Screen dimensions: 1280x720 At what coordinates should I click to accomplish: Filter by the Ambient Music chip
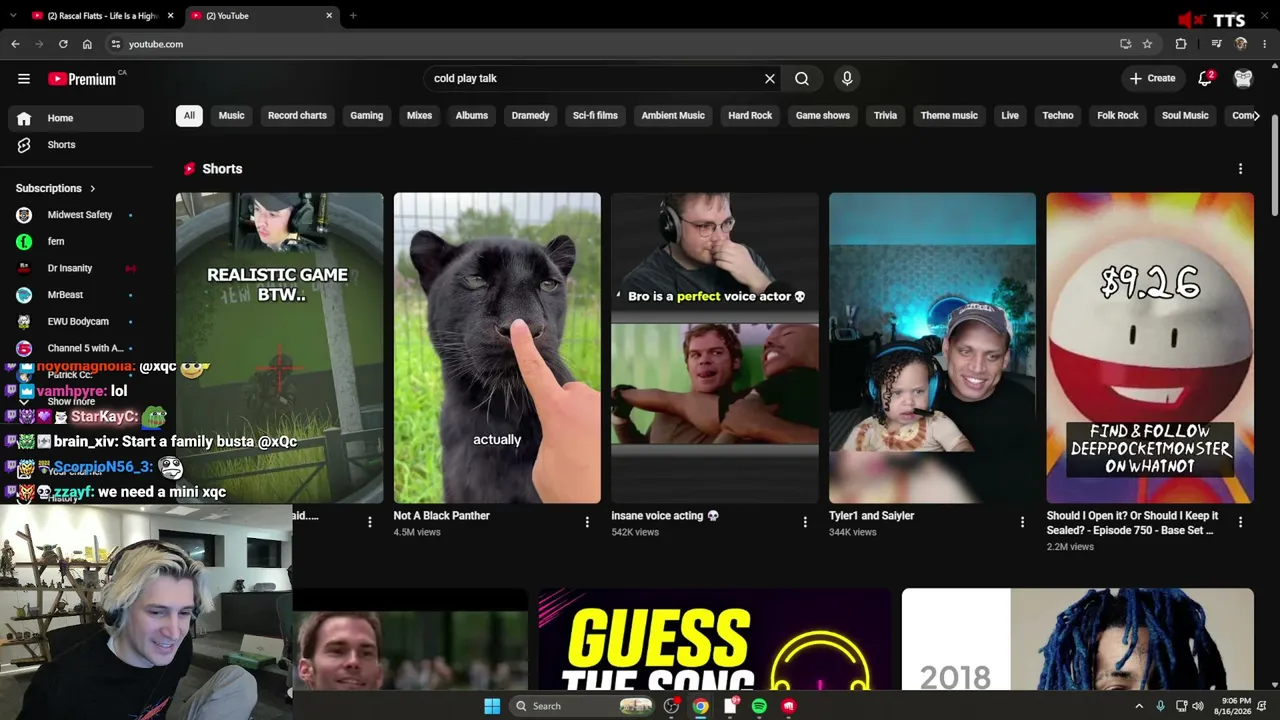(x=673, y=115)
